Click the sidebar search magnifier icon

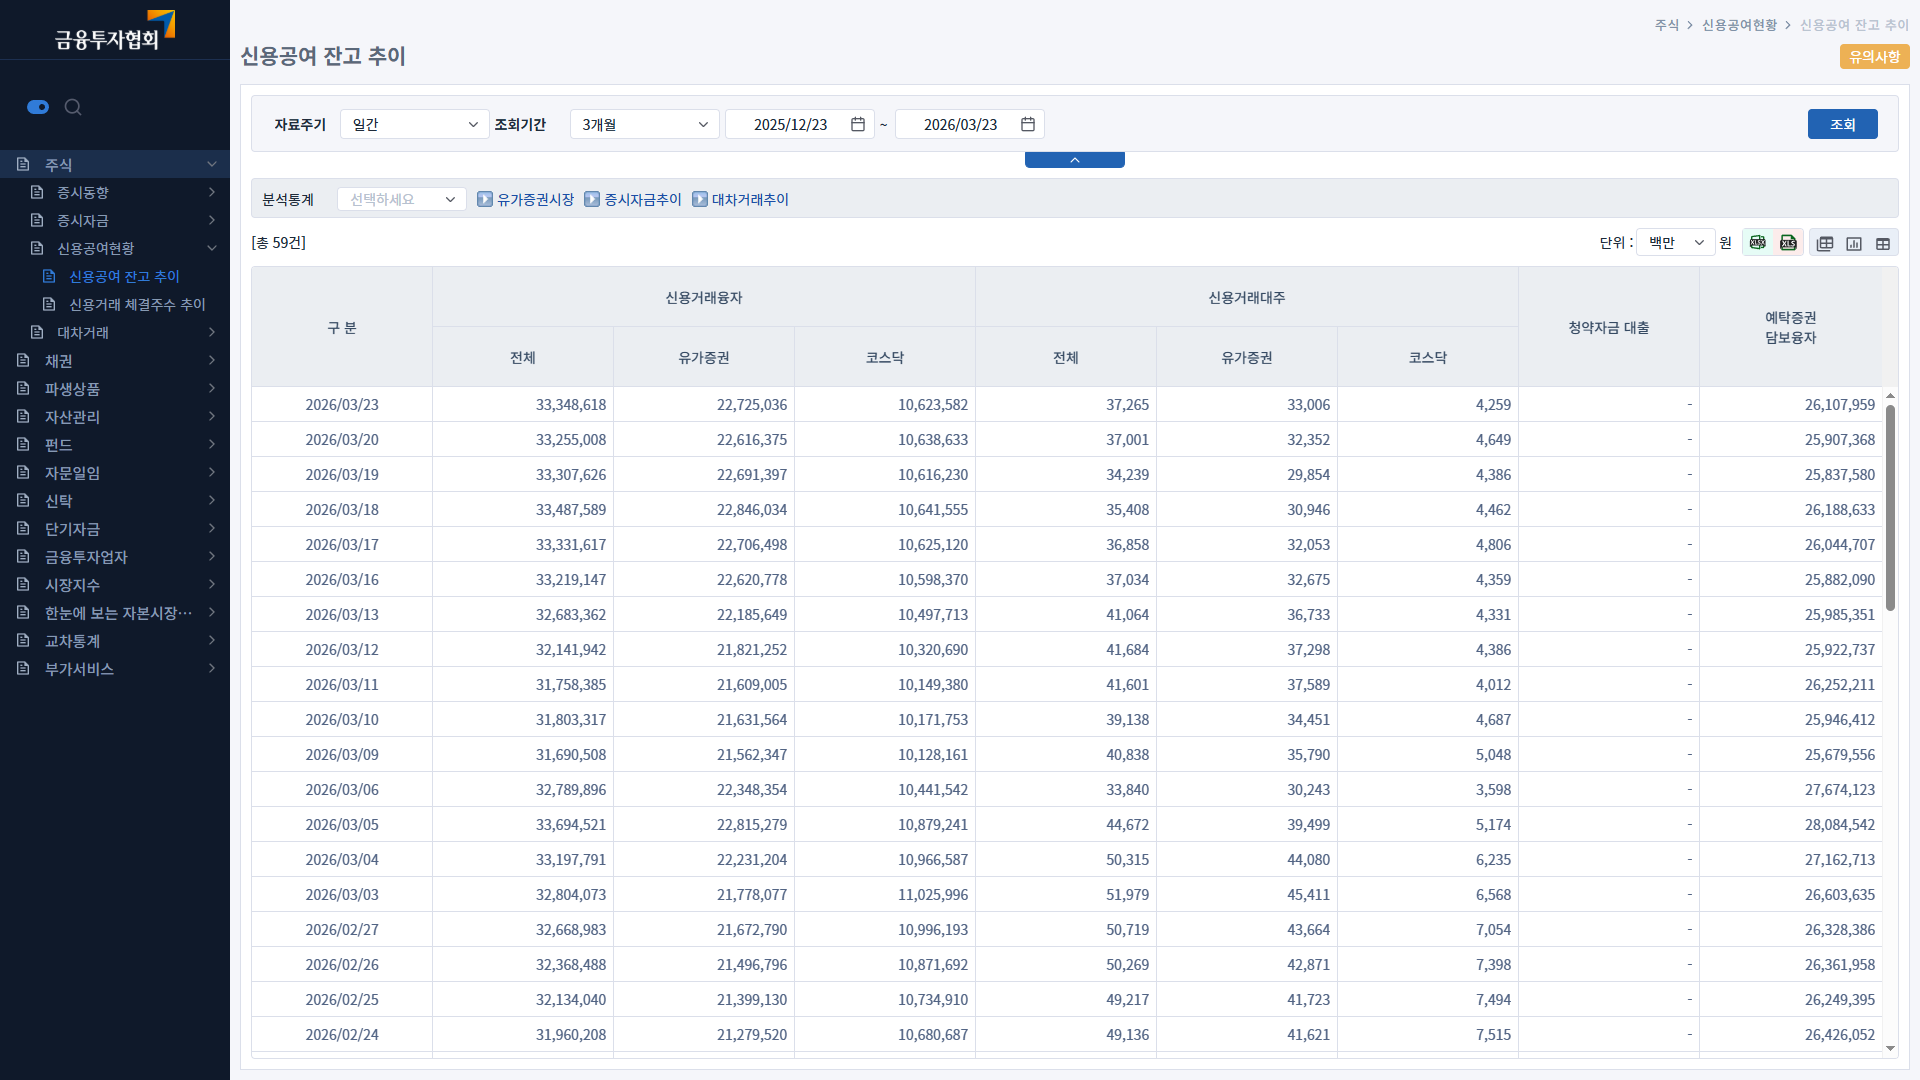(73, 107)
